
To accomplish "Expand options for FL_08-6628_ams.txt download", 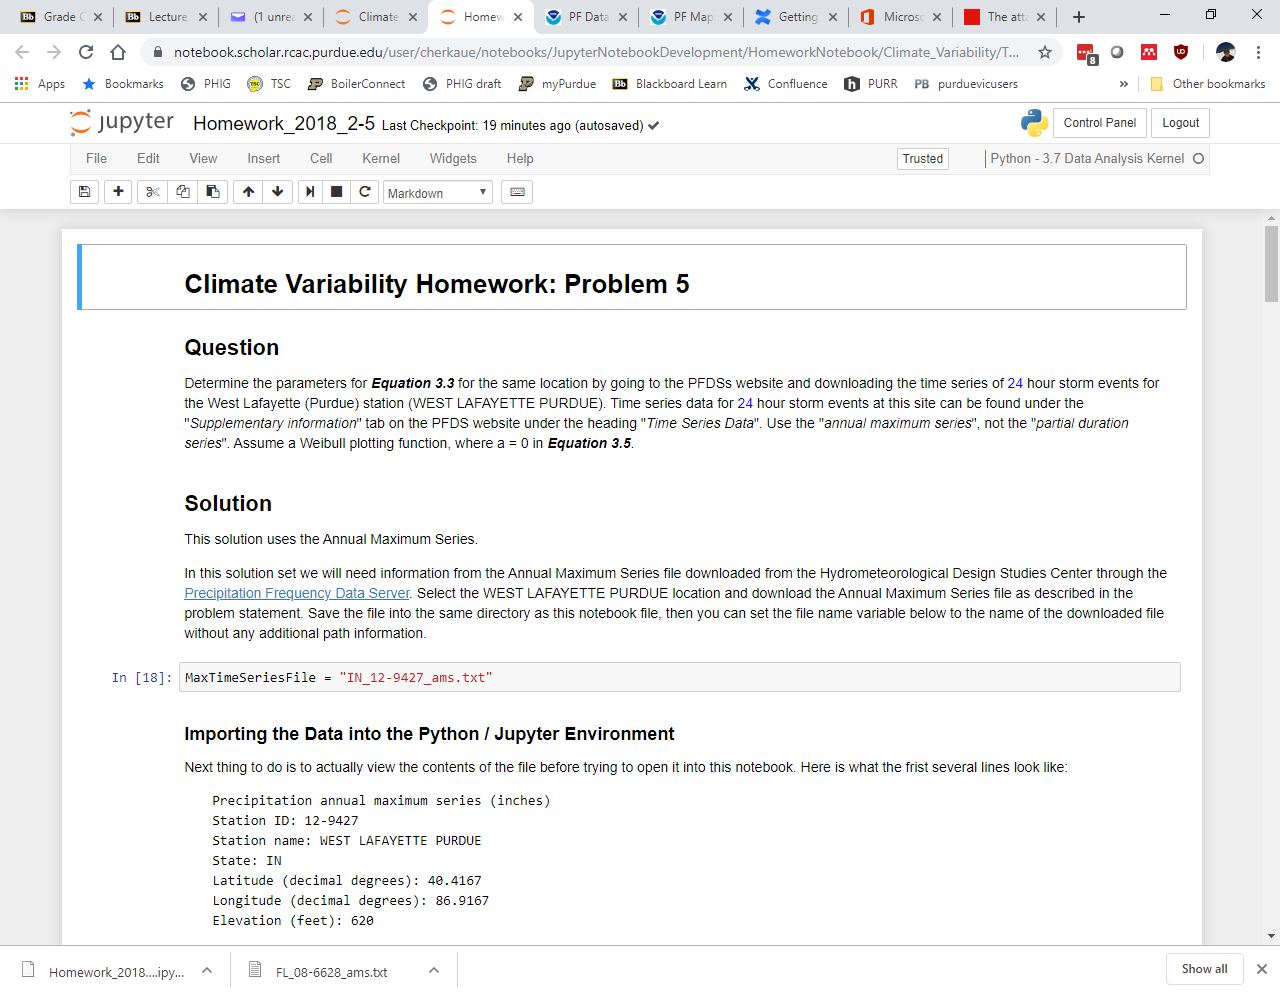I will [434, 970].
